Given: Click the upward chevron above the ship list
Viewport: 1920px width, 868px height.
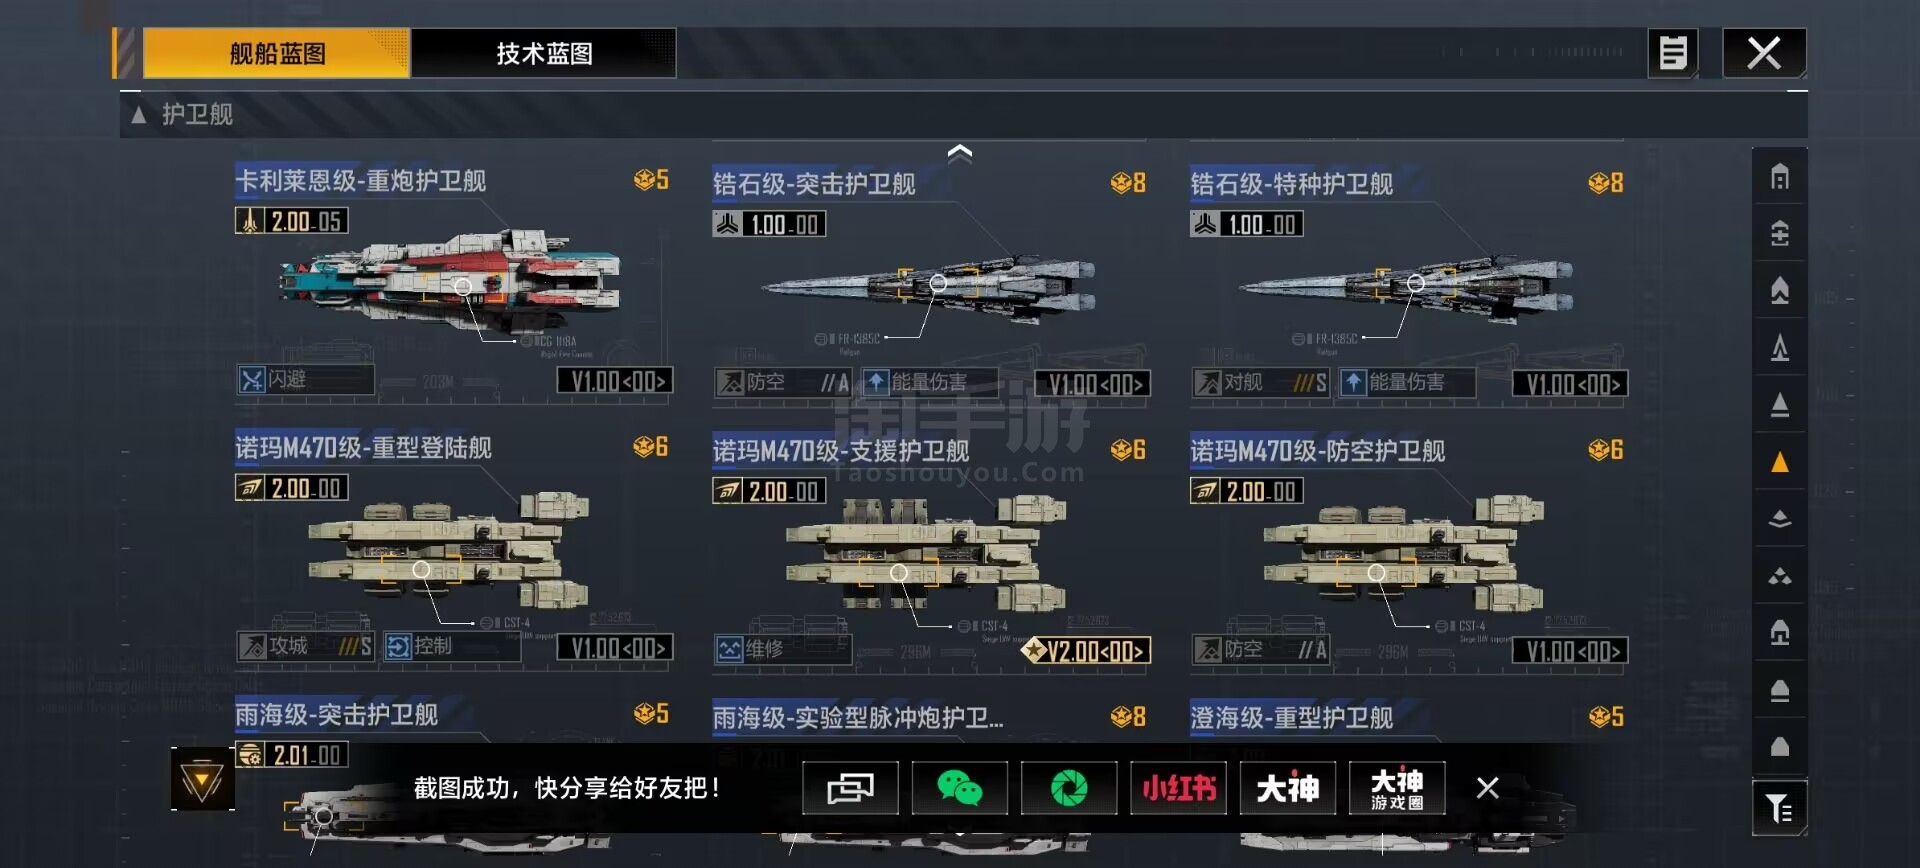Looking at the screenshot, I should pyautogui.click(x=960, y=153).
